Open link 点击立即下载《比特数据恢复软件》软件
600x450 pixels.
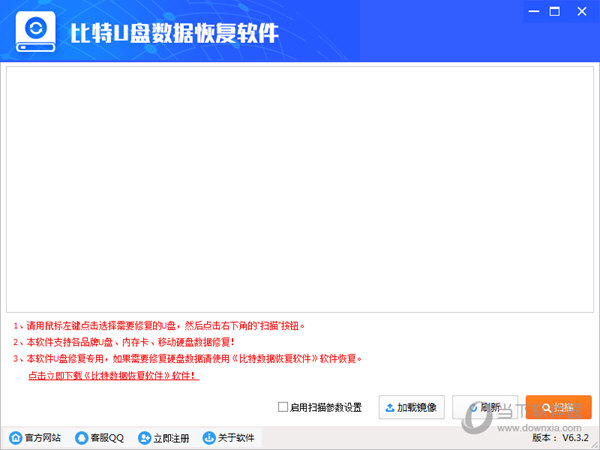pos(114,375)
